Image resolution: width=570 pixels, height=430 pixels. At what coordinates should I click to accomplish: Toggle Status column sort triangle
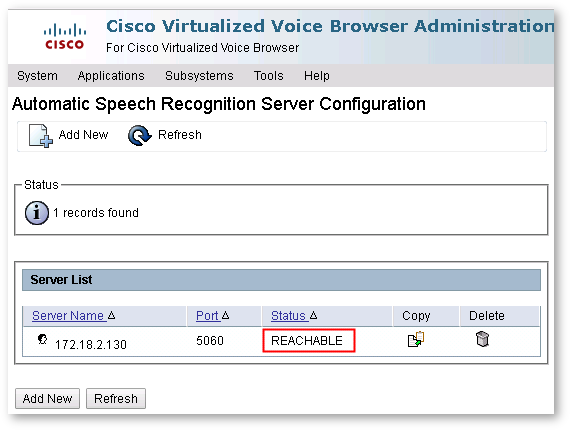tap(313, 315)
